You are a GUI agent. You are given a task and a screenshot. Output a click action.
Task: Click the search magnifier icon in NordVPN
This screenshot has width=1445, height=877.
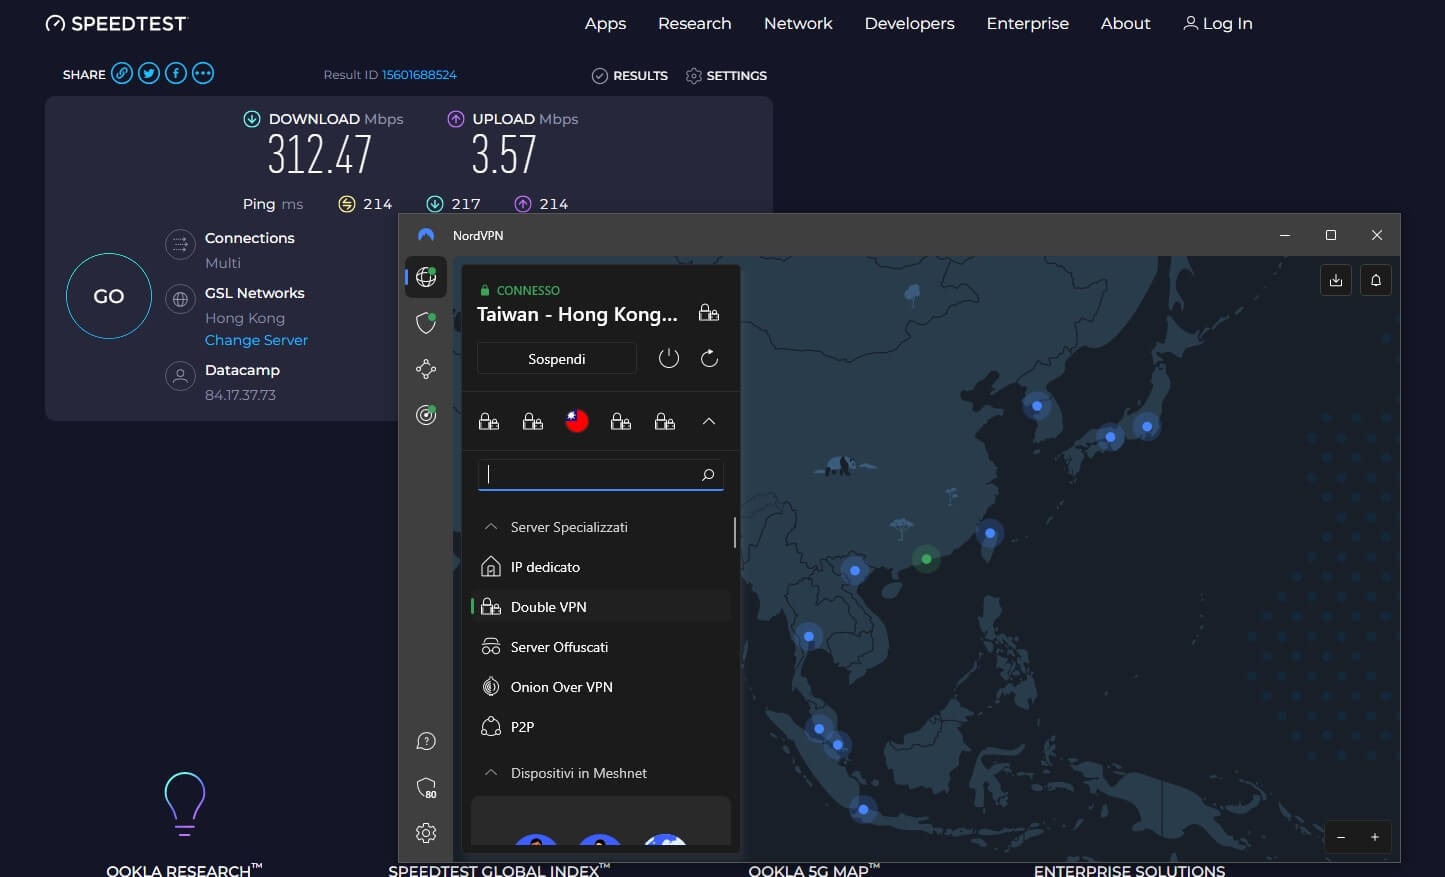pyautogui.click(x=708, y=475)
